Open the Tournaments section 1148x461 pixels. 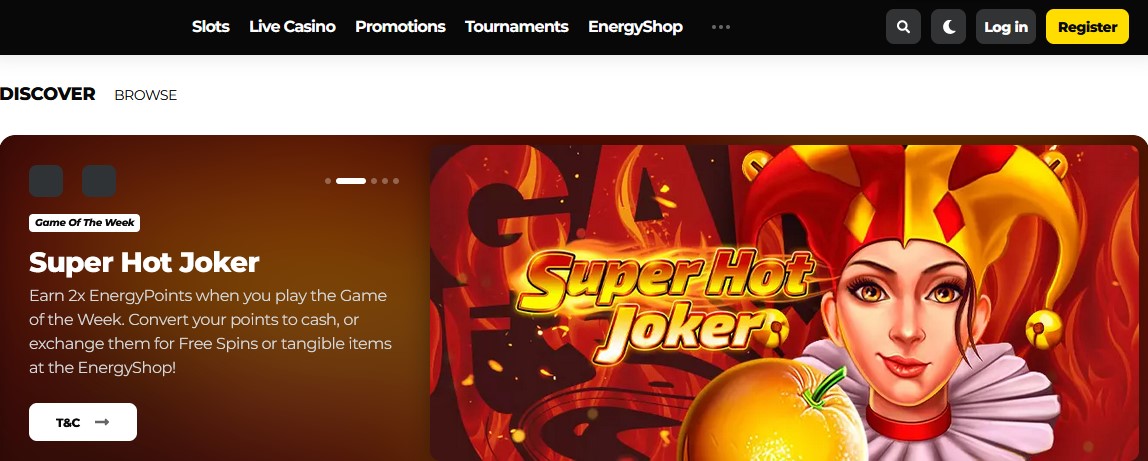[517, 27]
